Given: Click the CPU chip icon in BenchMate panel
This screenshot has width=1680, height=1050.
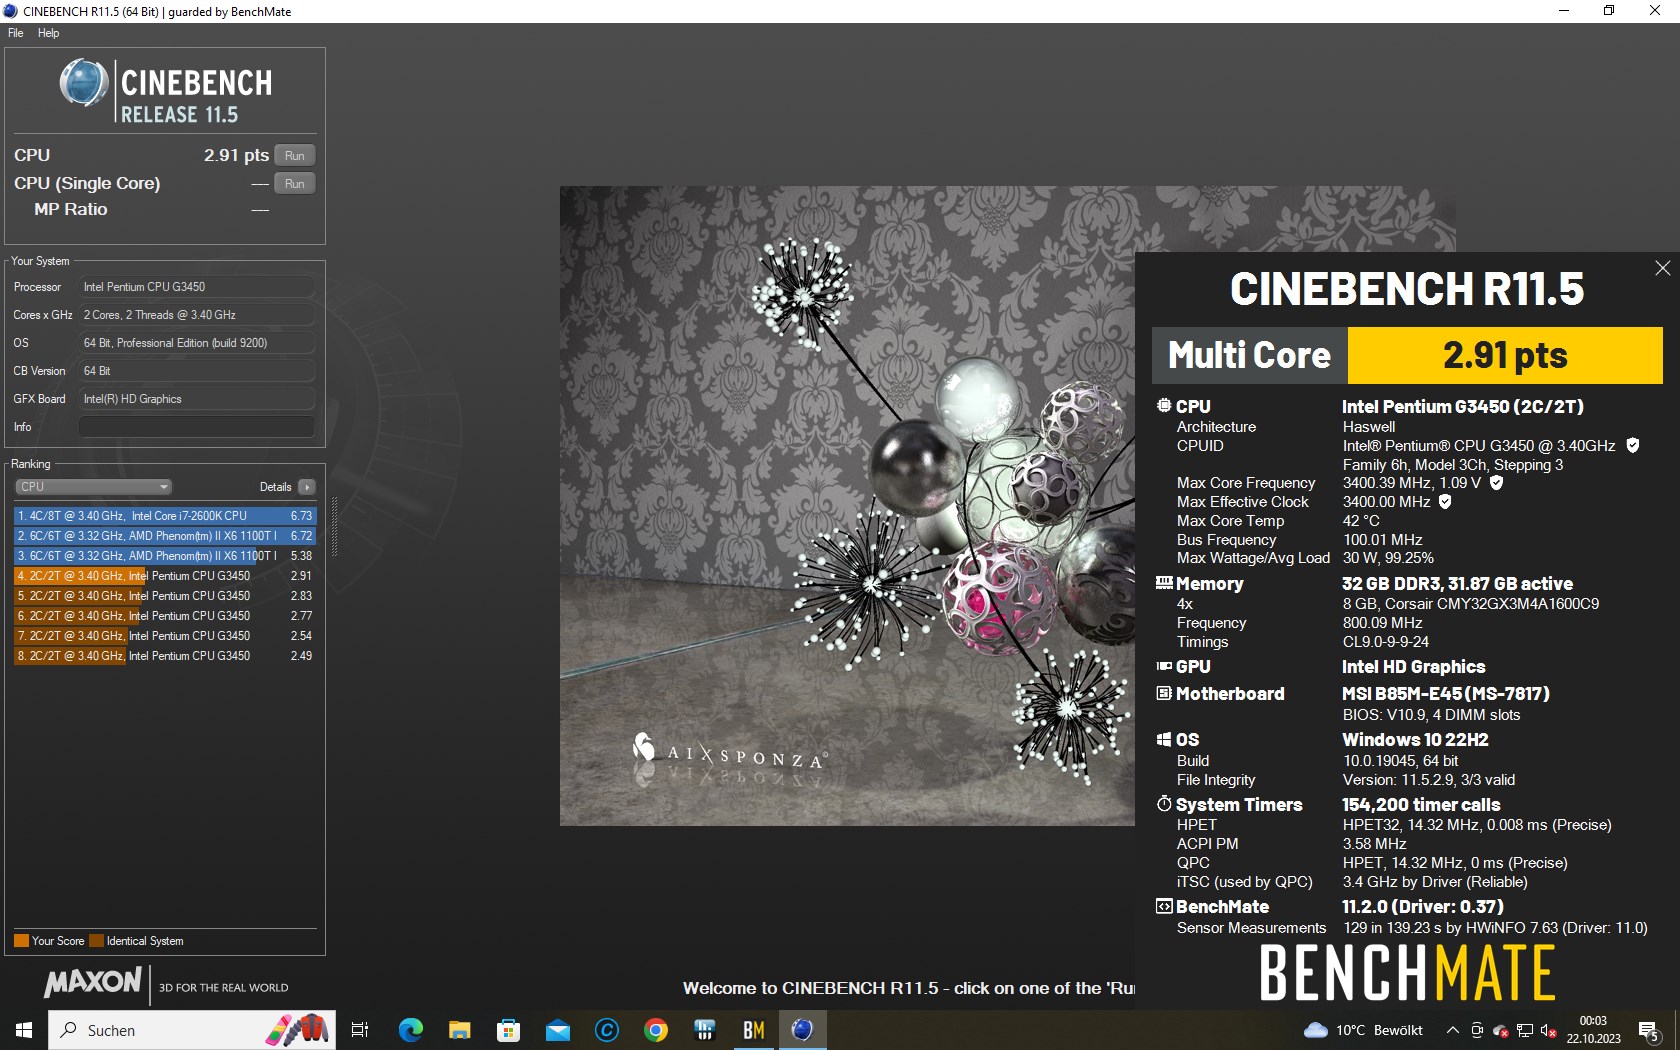Looking at the screenshot, I should [1164, 406].
